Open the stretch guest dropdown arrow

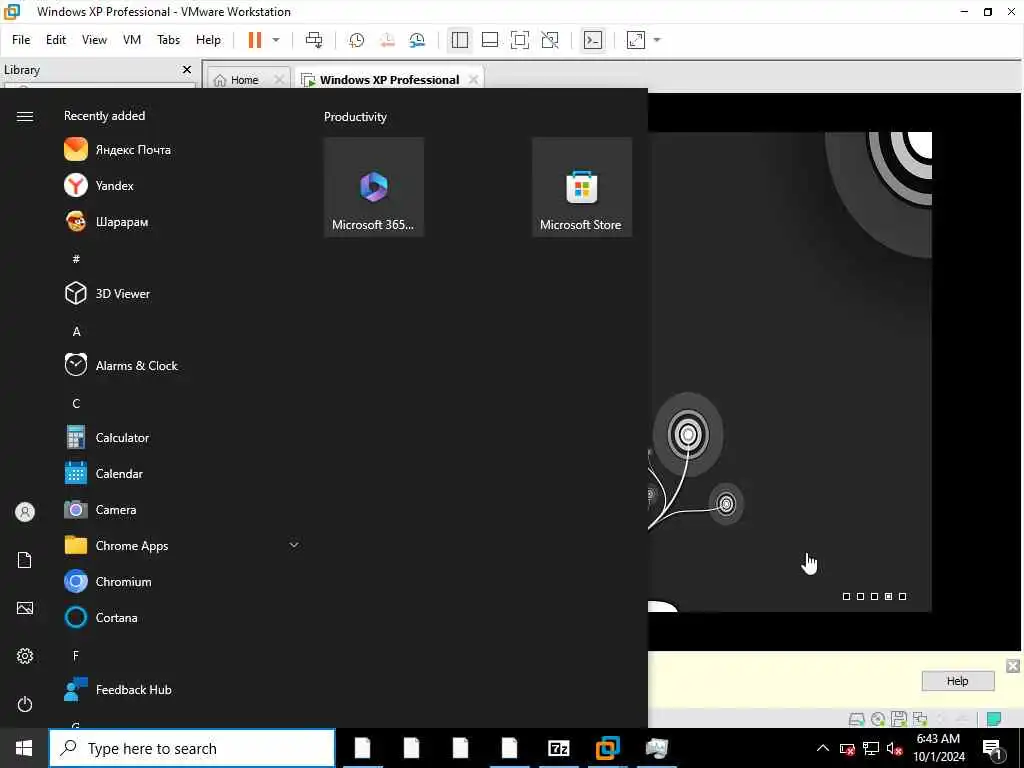click(x=657, y=40)
